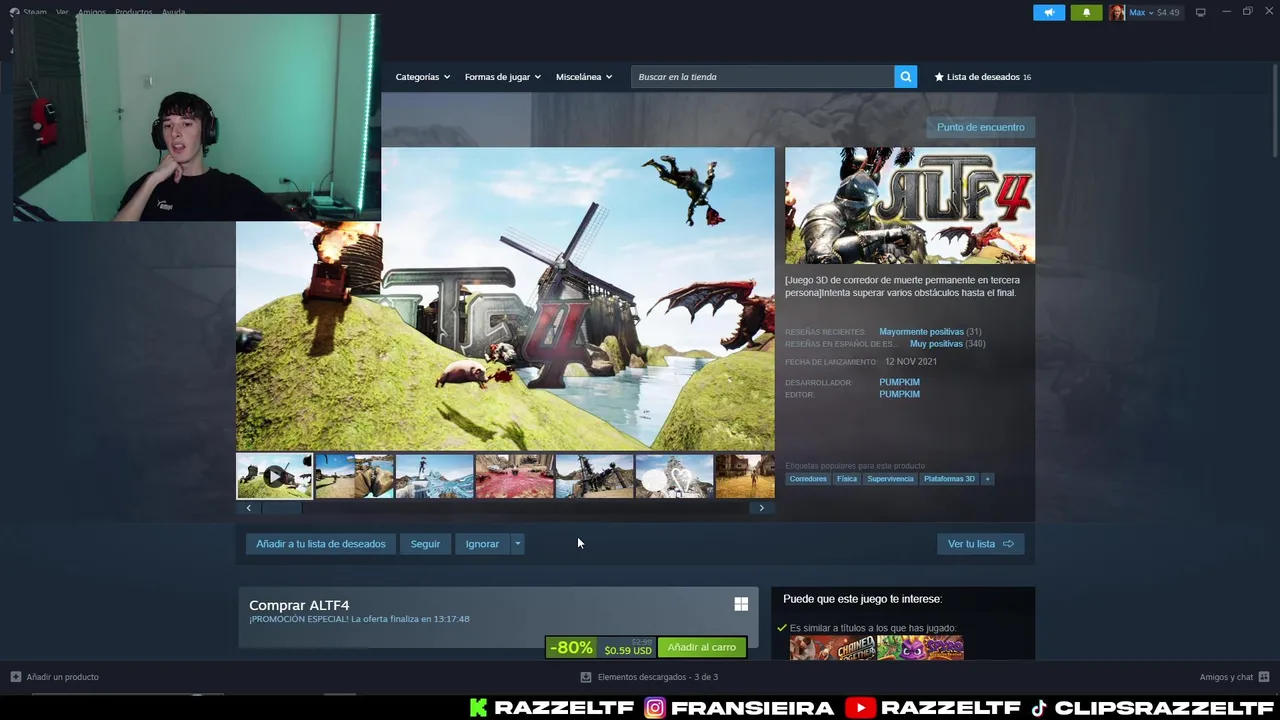
Task: Open the Steam menu in the title bar
Action: click(35, 12)
